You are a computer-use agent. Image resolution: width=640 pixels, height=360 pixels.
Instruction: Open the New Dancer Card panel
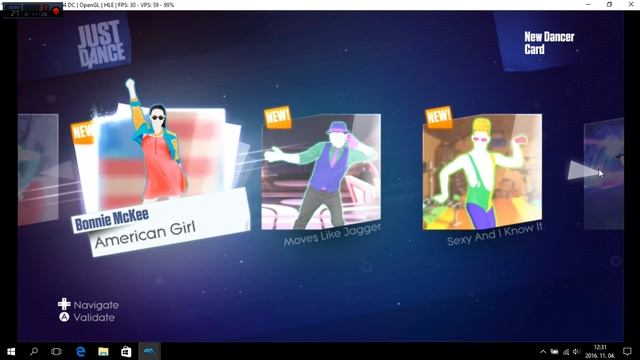(549, 43)
